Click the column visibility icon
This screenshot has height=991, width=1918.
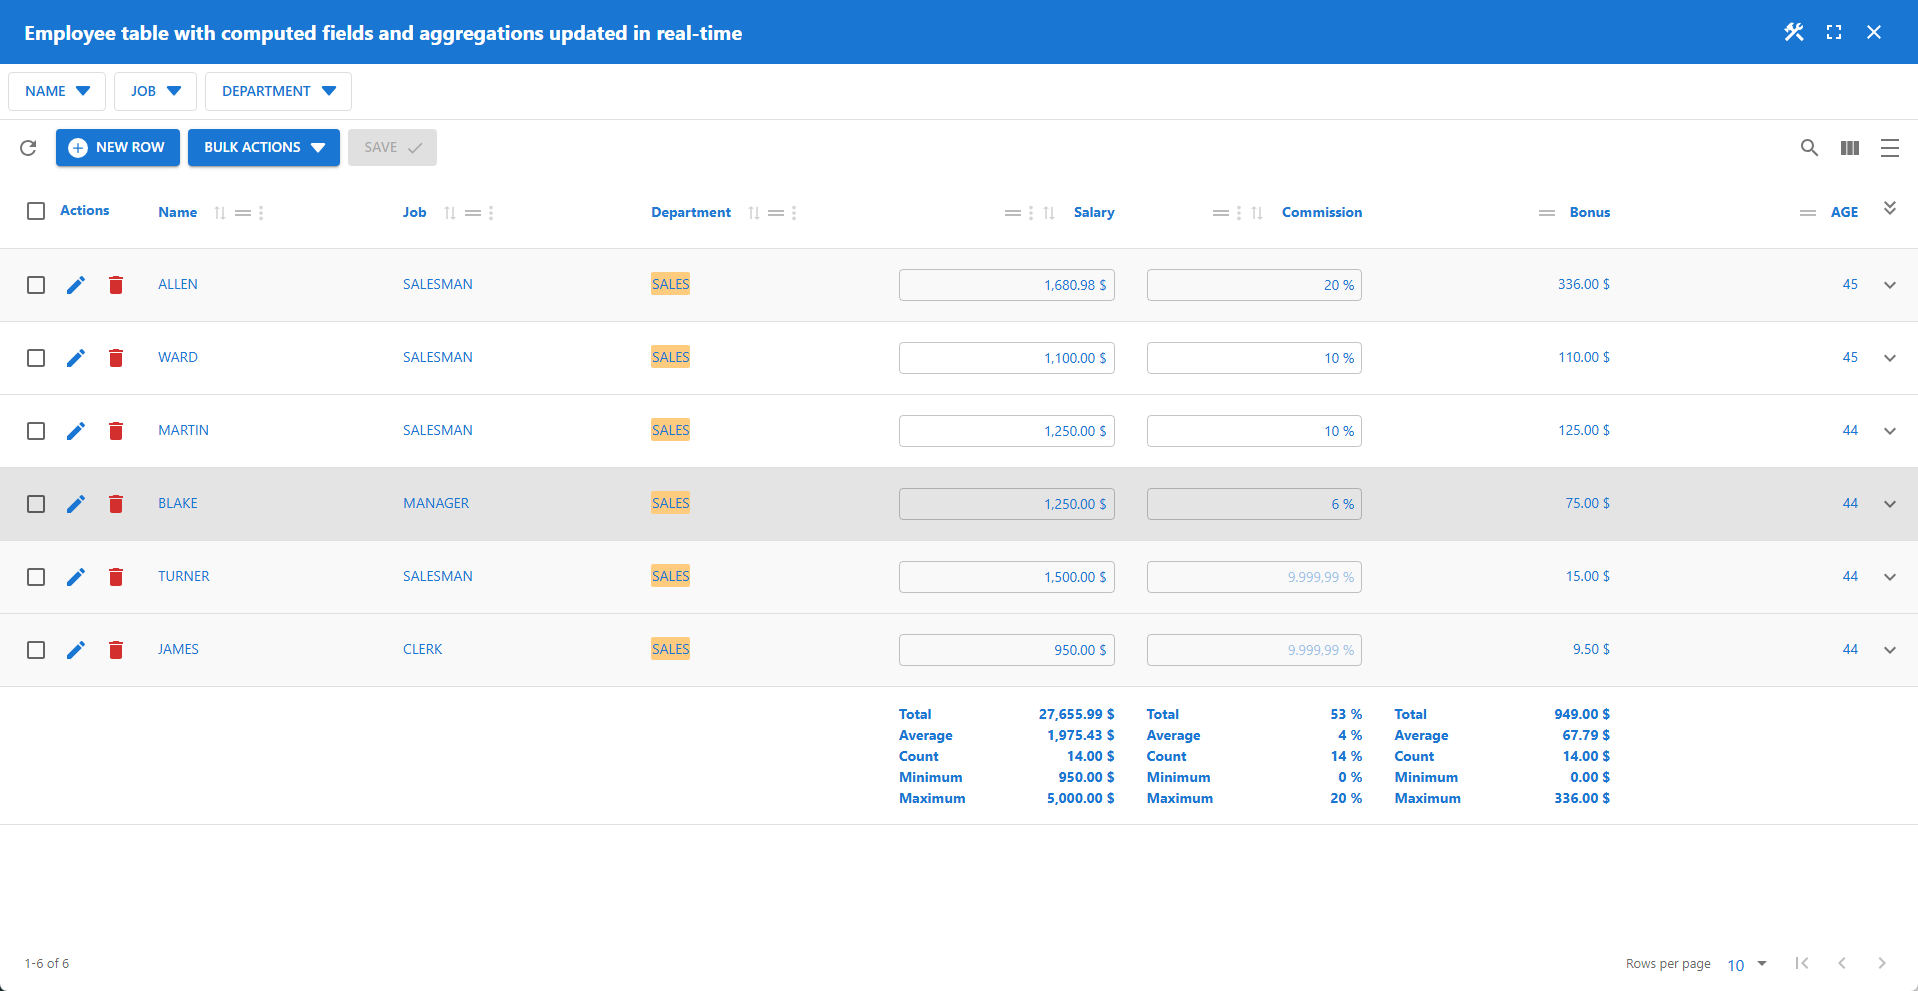pyautogui.click(x=1849, y=148)
